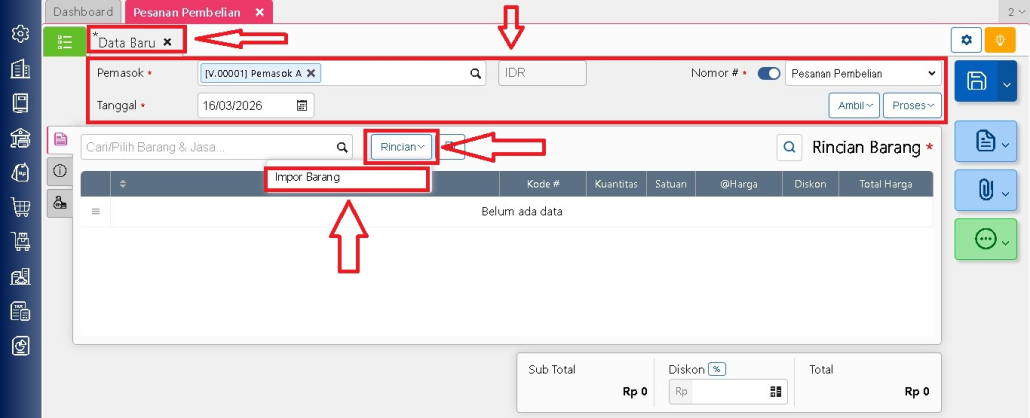
Task: Expand the Ambil dropdown
Action: point(853,105)
